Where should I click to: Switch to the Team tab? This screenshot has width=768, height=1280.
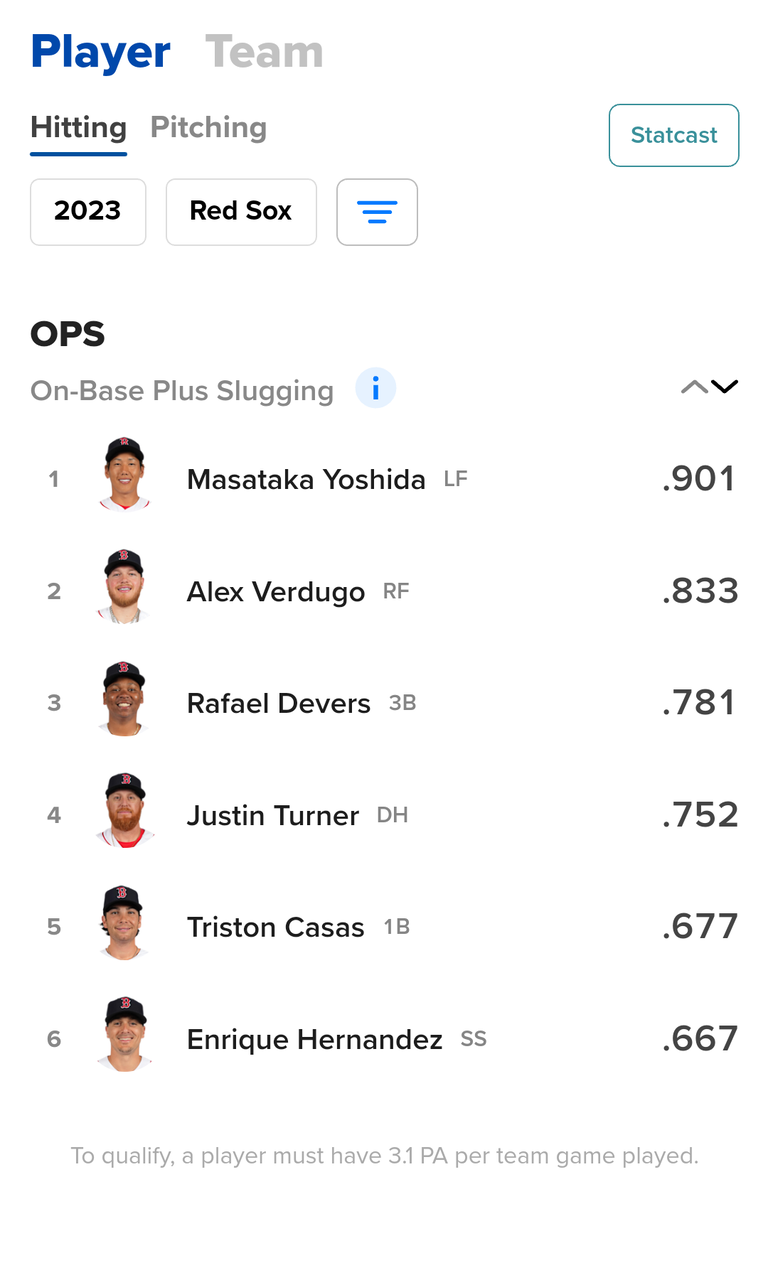pos(264,53)
